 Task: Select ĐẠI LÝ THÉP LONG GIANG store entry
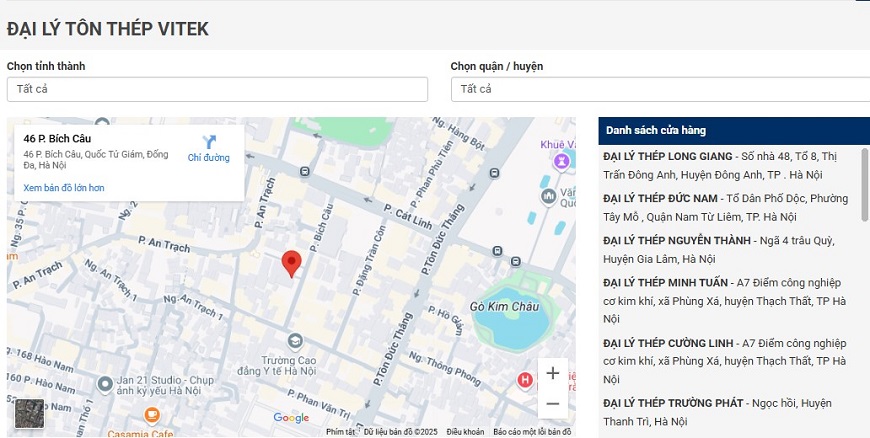coord(727,165)
